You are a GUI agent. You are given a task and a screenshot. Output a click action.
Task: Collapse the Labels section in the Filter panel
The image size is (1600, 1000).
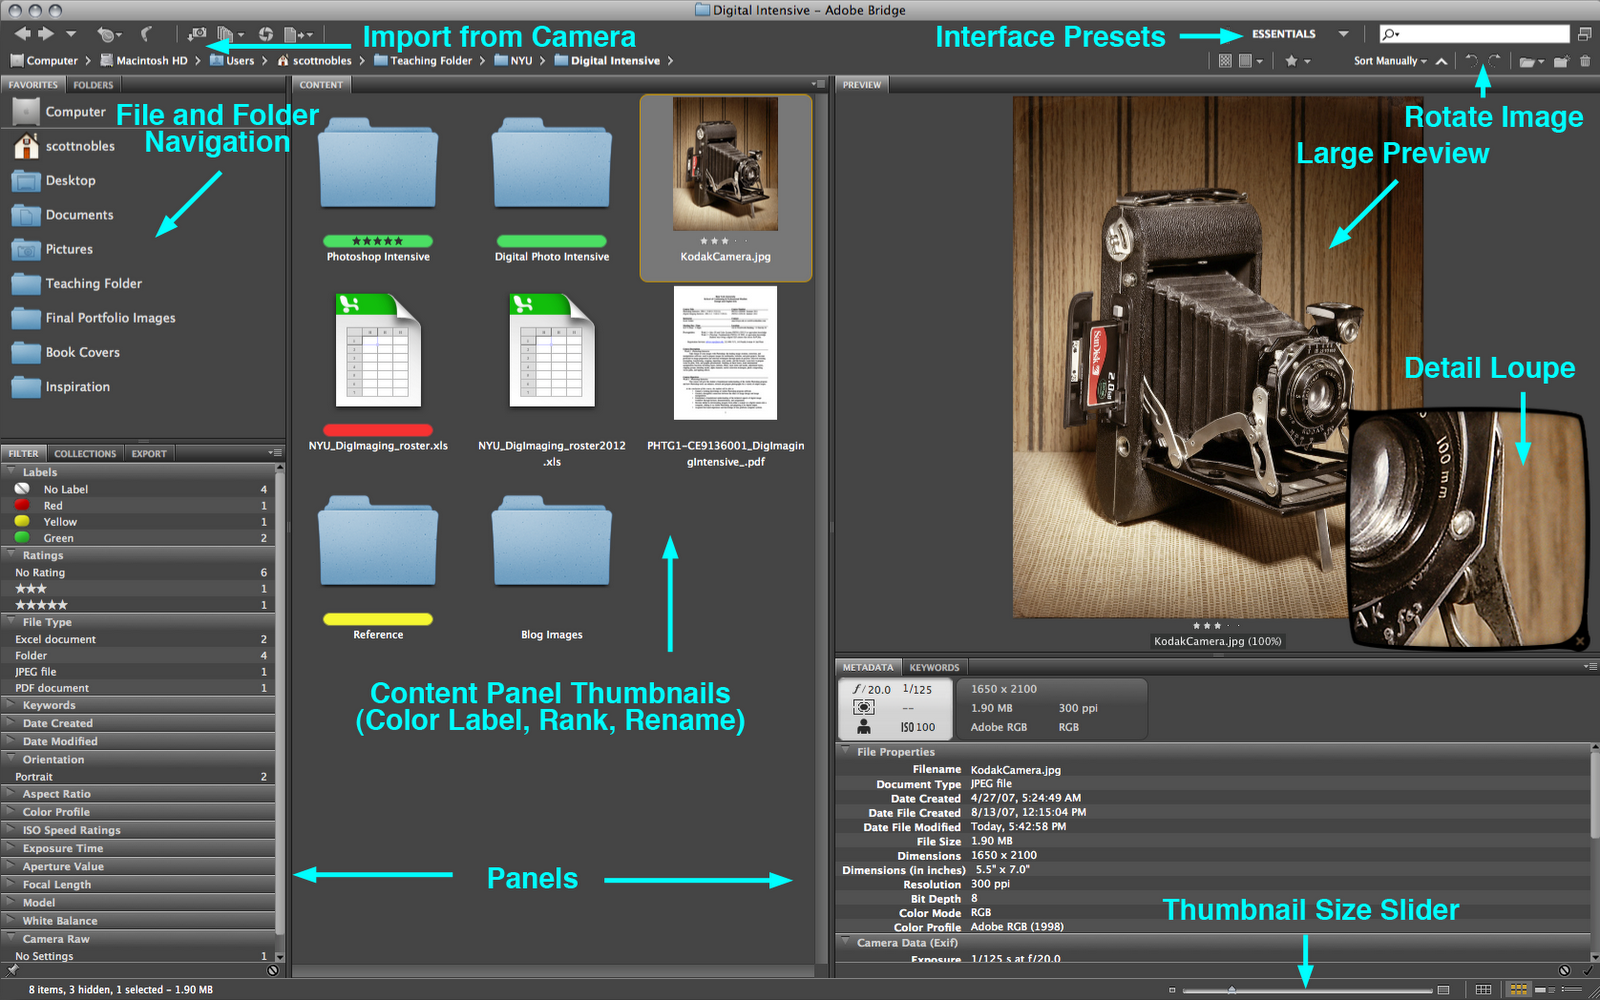tap(12, 471)
